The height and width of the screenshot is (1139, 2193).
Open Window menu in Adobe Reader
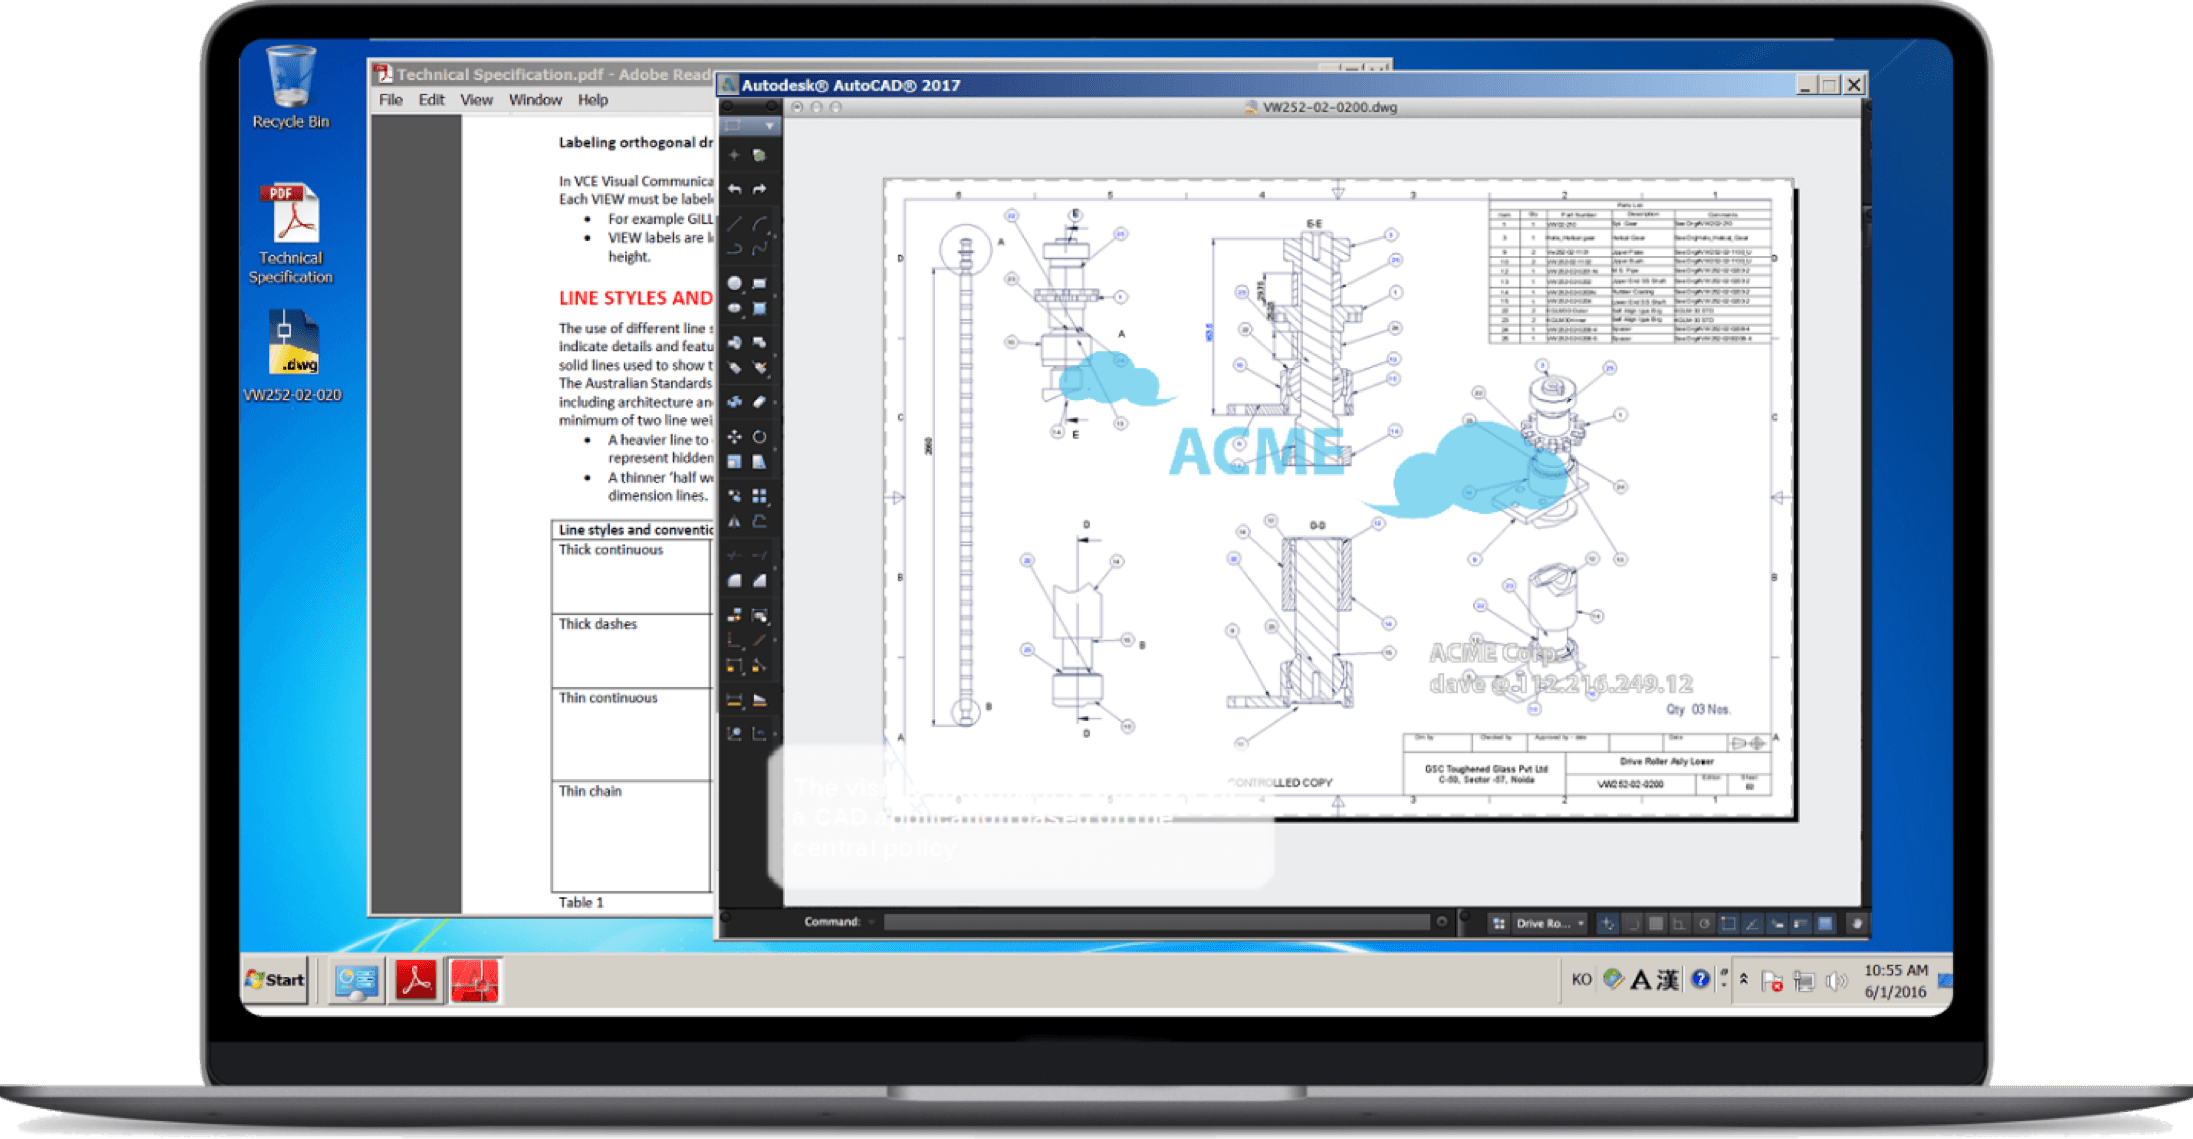pyautogui.click(x=535, y=100)
